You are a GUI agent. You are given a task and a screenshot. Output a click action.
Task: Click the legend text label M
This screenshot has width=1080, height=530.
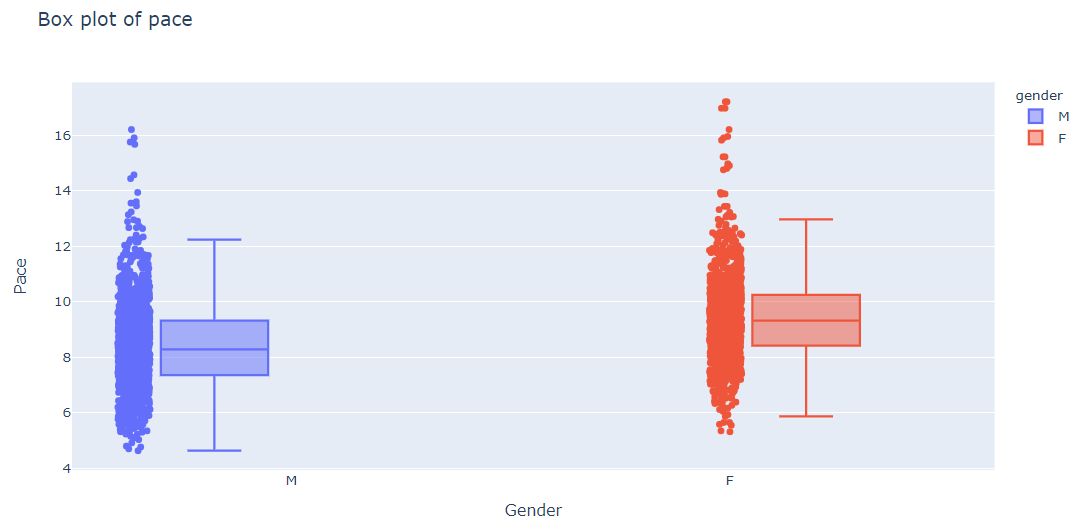pyautogui.click(x=1064, y=116)
